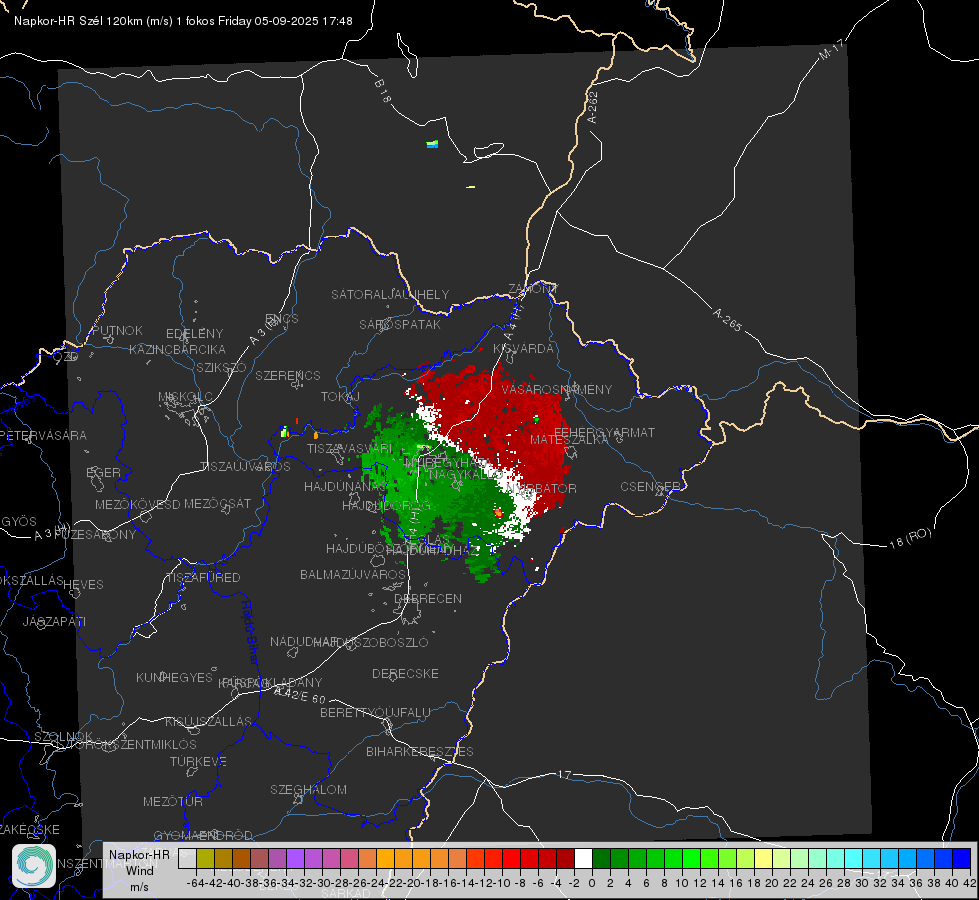Click the CSENGER town label
The height and width of the screenshot is (900, 979).
point(650,487)
